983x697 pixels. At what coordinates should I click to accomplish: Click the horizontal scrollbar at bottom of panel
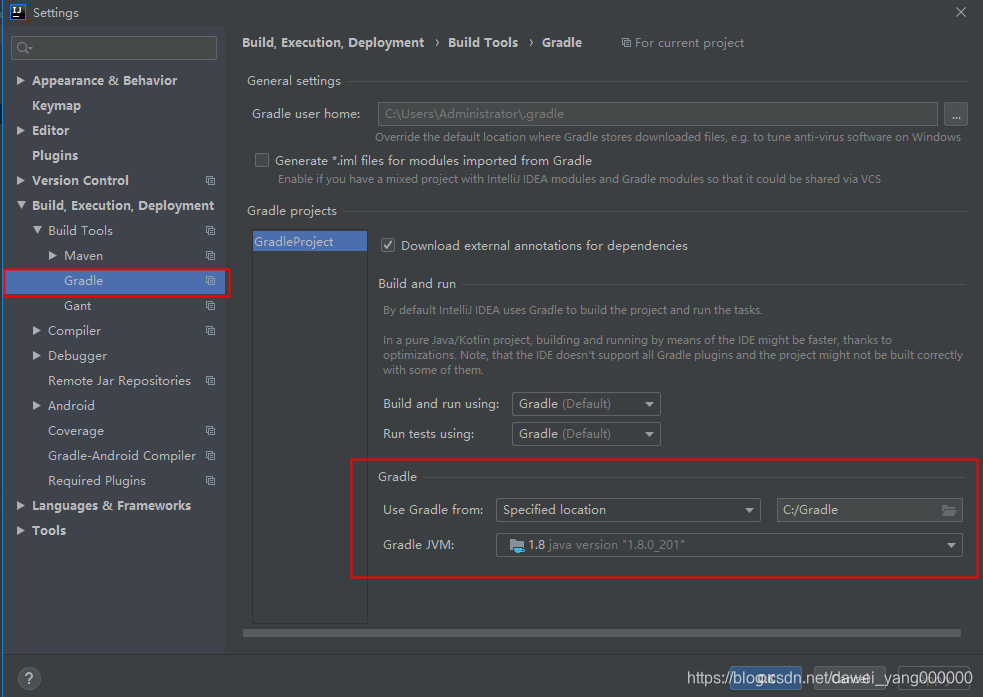602,633
